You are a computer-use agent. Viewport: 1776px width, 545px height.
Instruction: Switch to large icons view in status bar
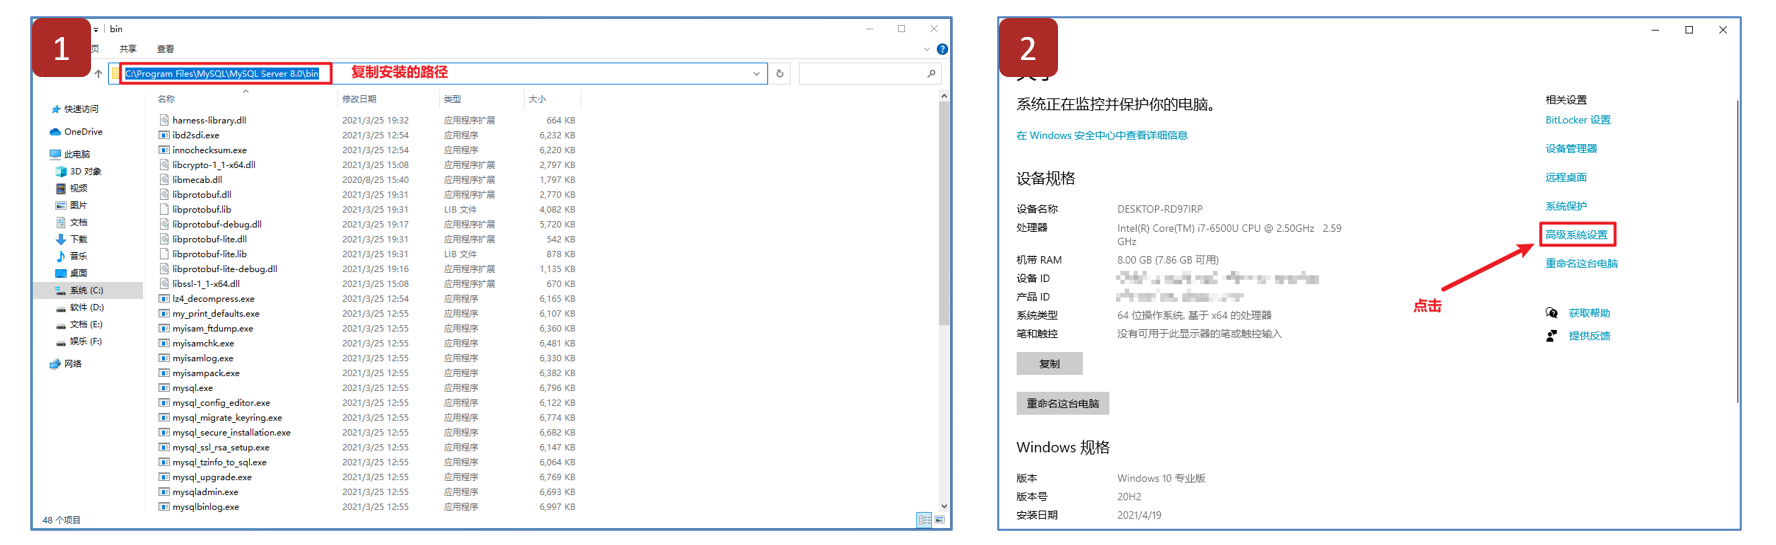pos(939,520)
